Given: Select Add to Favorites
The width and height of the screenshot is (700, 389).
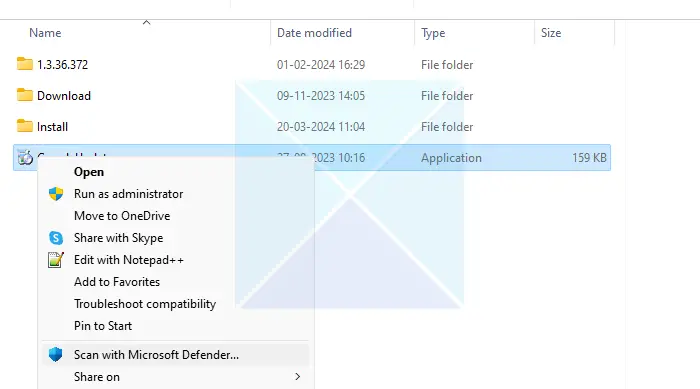Looking at the screenshot, I should pos(117,282).
